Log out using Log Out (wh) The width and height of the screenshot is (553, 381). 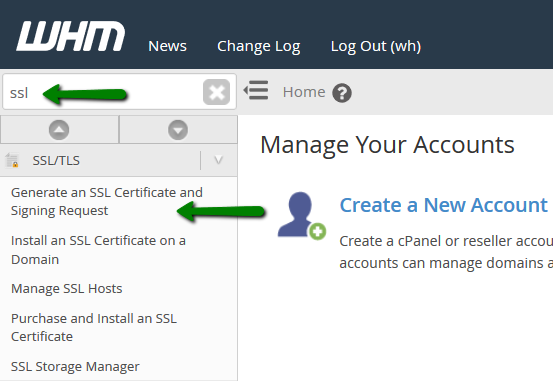pyautogui.click(x=376, y=46)
